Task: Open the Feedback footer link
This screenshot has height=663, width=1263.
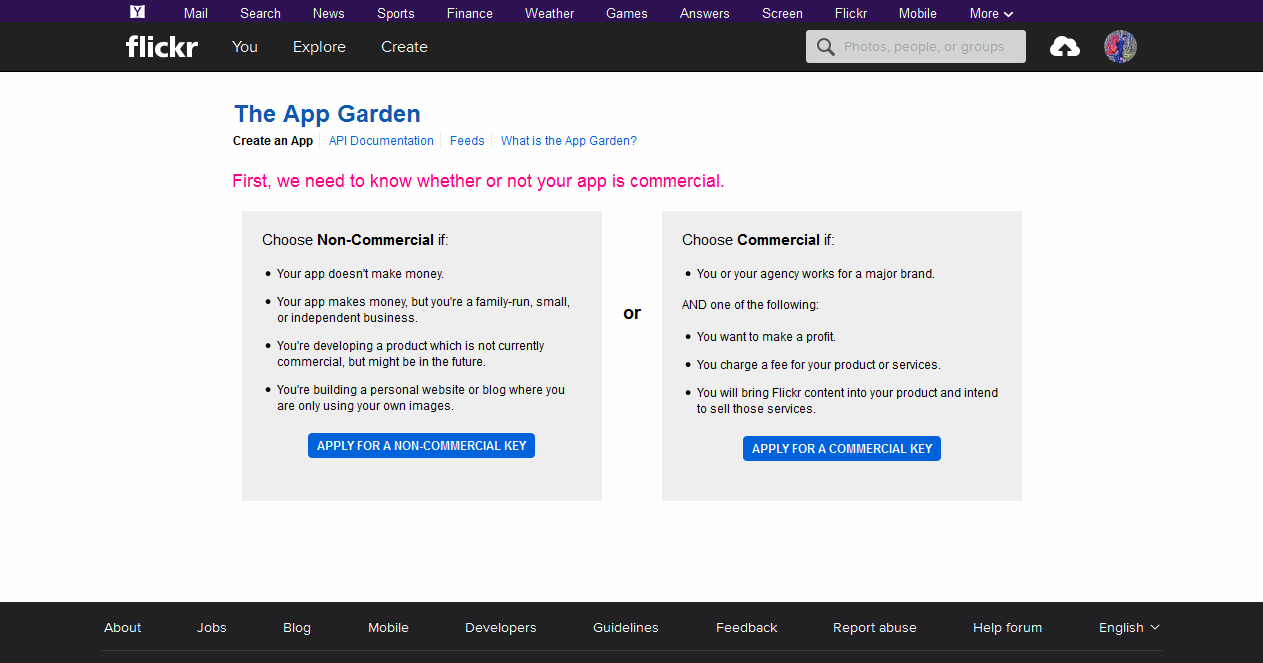Action: point(747,628)
